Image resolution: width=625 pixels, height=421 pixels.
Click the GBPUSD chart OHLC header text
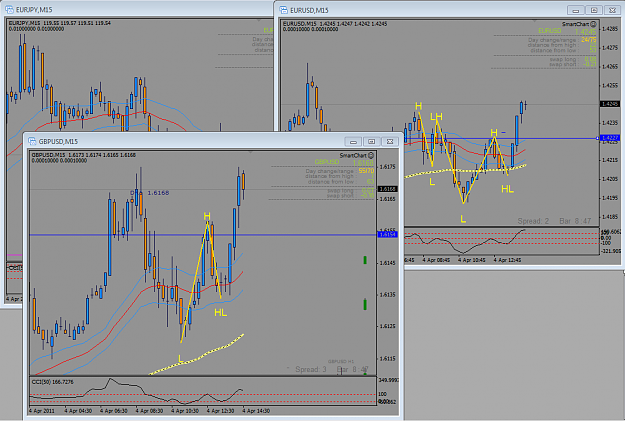click(x=84, y=157)
